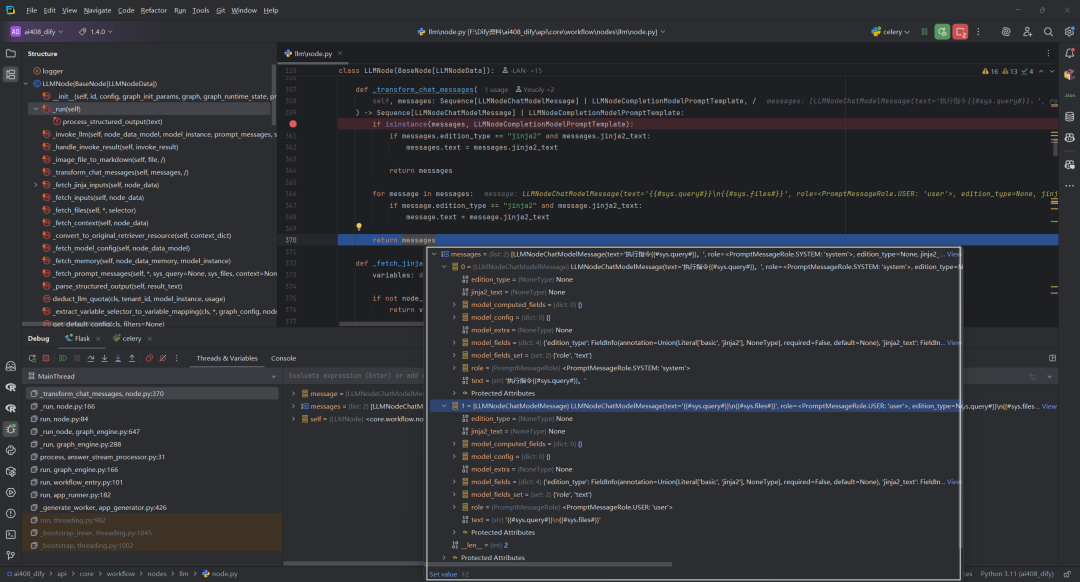Open the File menu

tap(32, 10)
